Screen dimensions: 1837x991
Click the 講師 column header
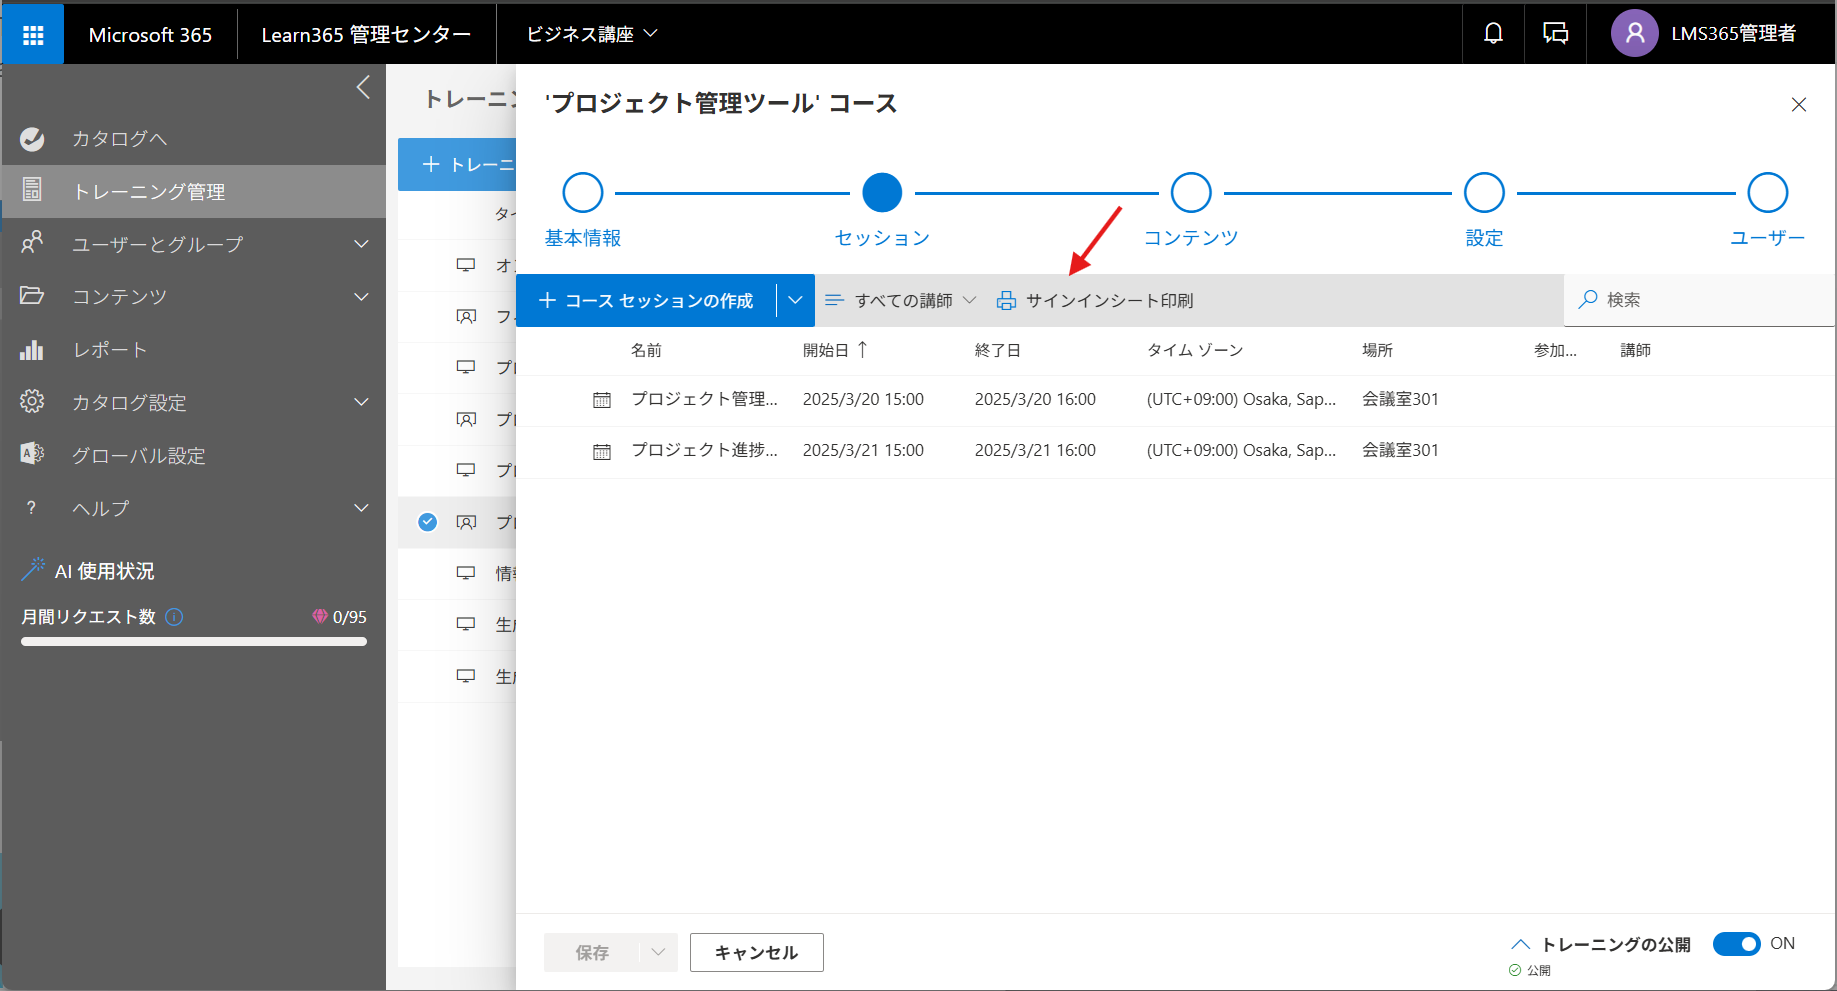(x=1635, y=350)
